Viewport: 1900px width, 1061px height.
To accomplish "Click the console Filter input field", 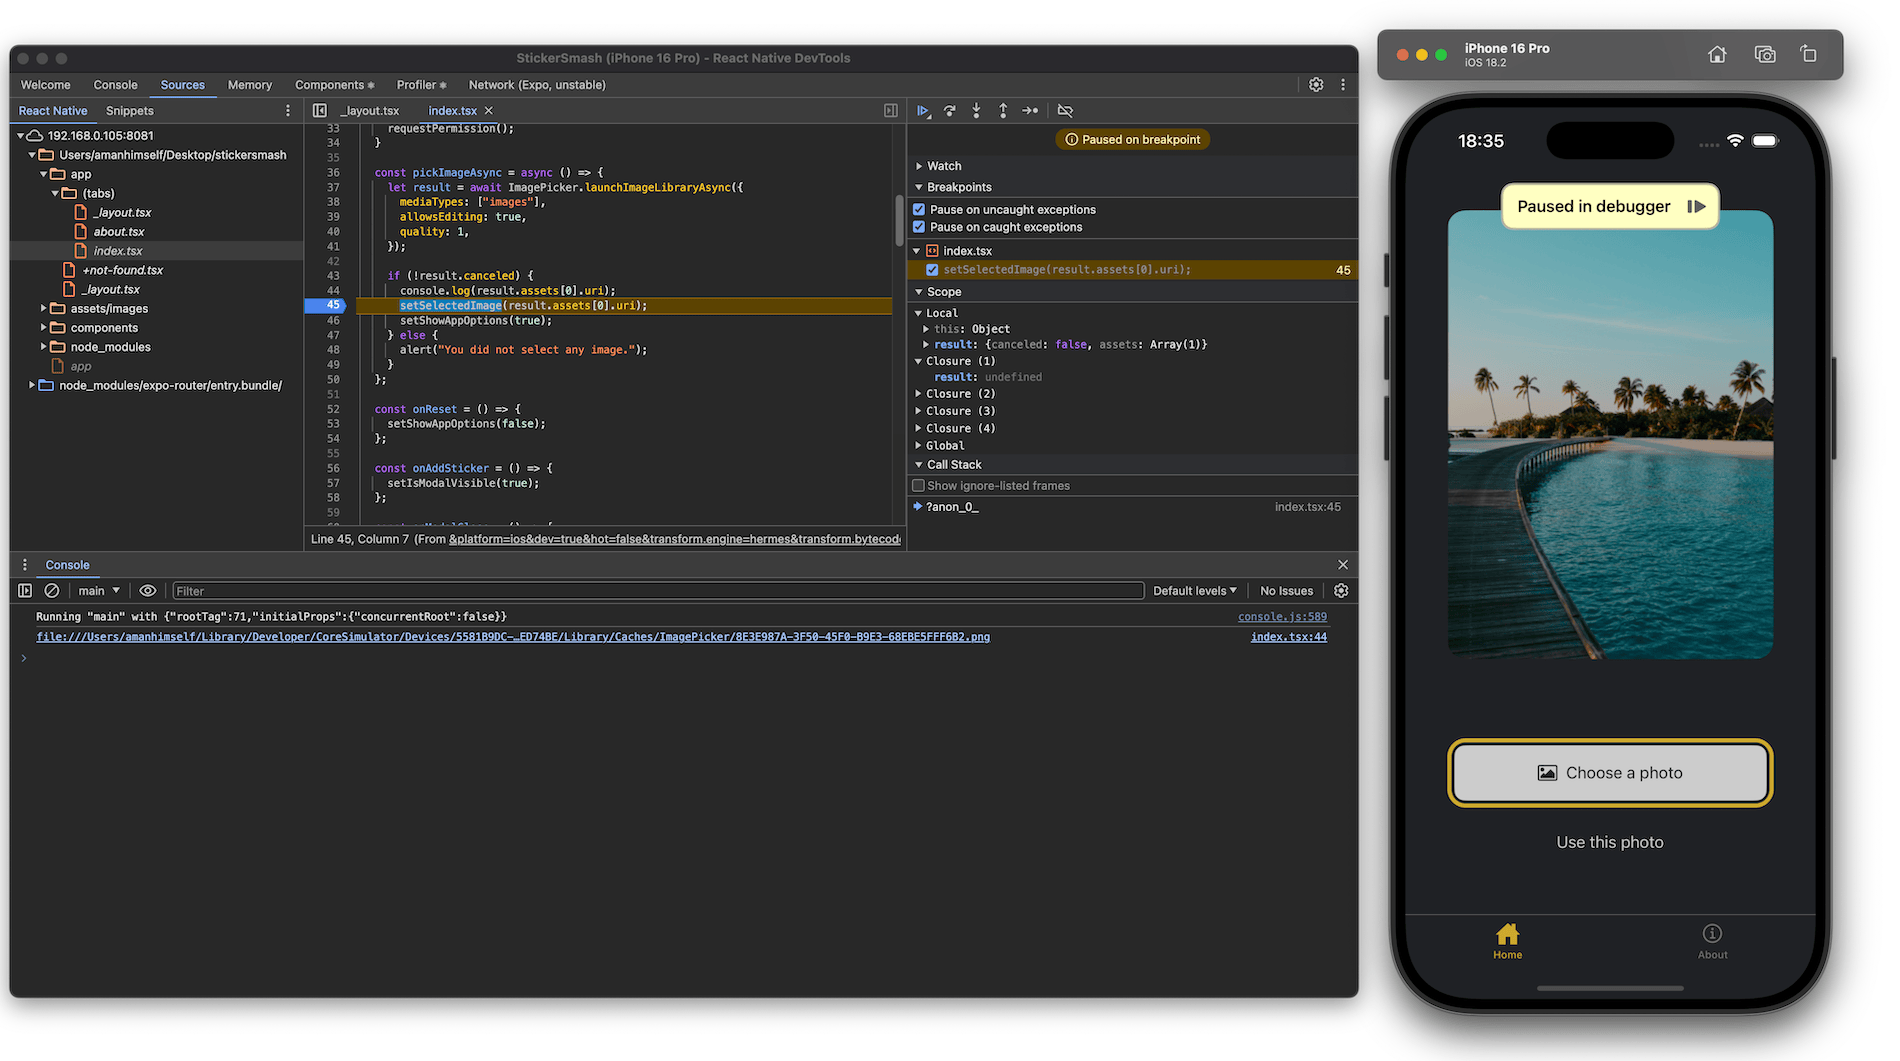I will (x=657, y=591).
